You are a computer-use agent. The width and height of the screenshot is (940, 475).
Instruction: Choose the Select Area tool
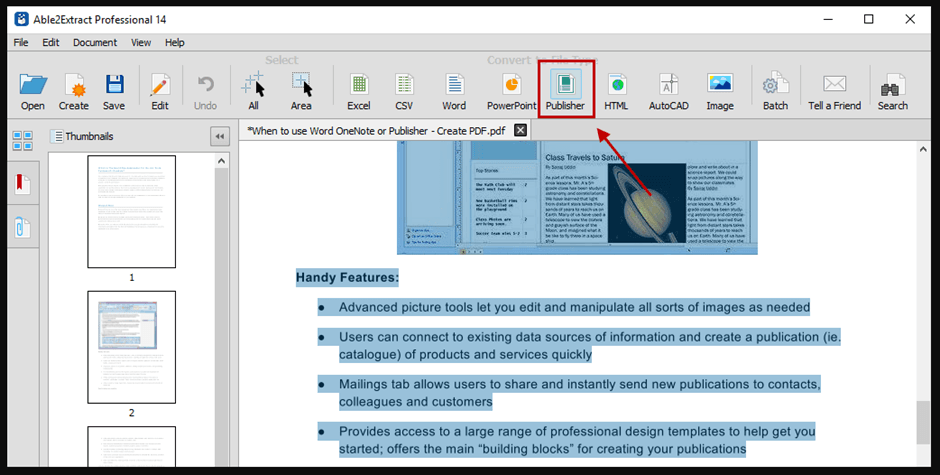point(301,92)
